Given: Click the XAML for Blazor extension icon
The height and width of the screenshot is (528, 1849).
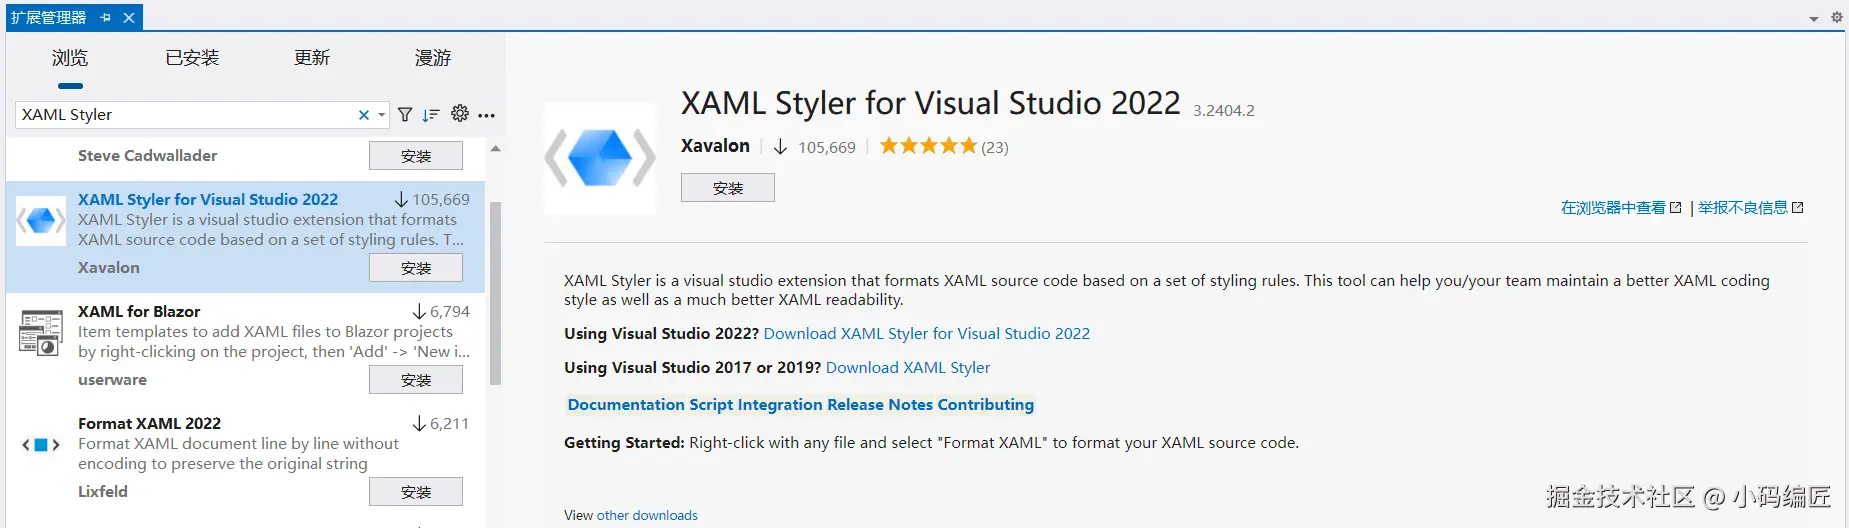Looking at the screenshot, I should 41,332.
